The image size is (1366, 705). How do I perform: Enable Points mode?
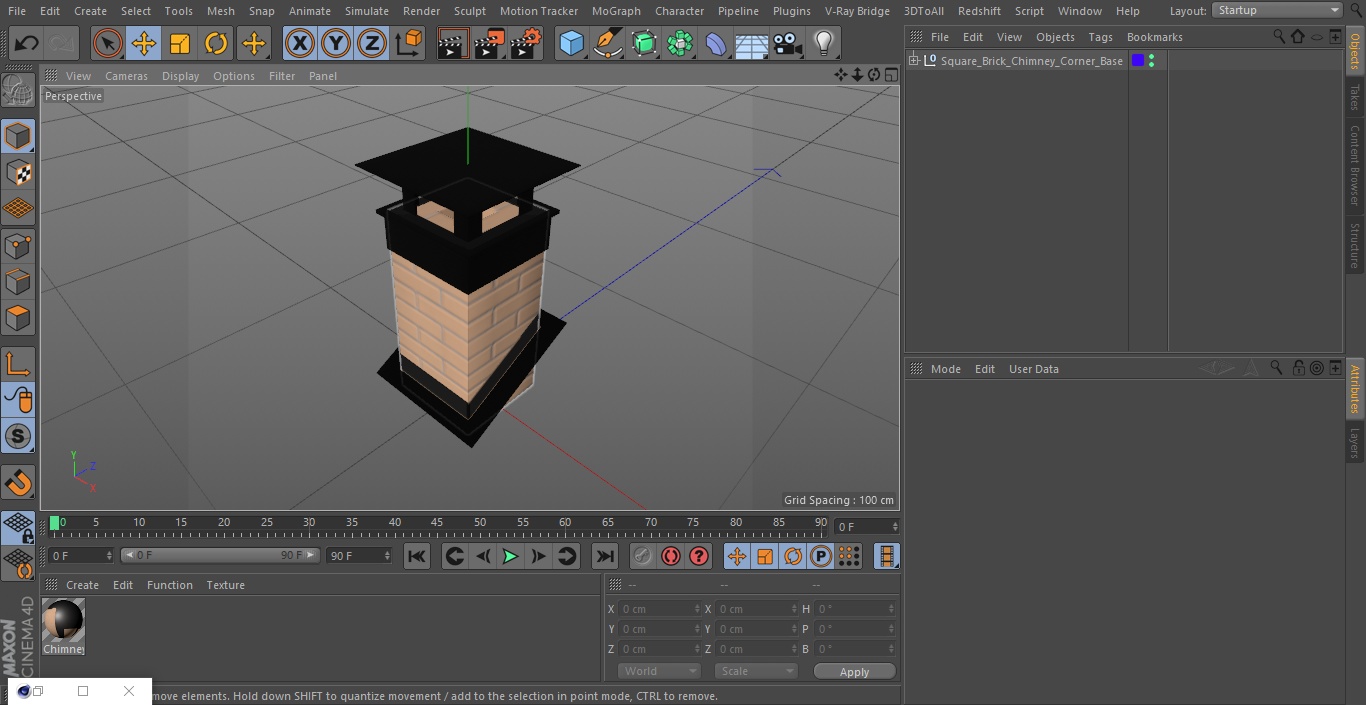point(18,246)
